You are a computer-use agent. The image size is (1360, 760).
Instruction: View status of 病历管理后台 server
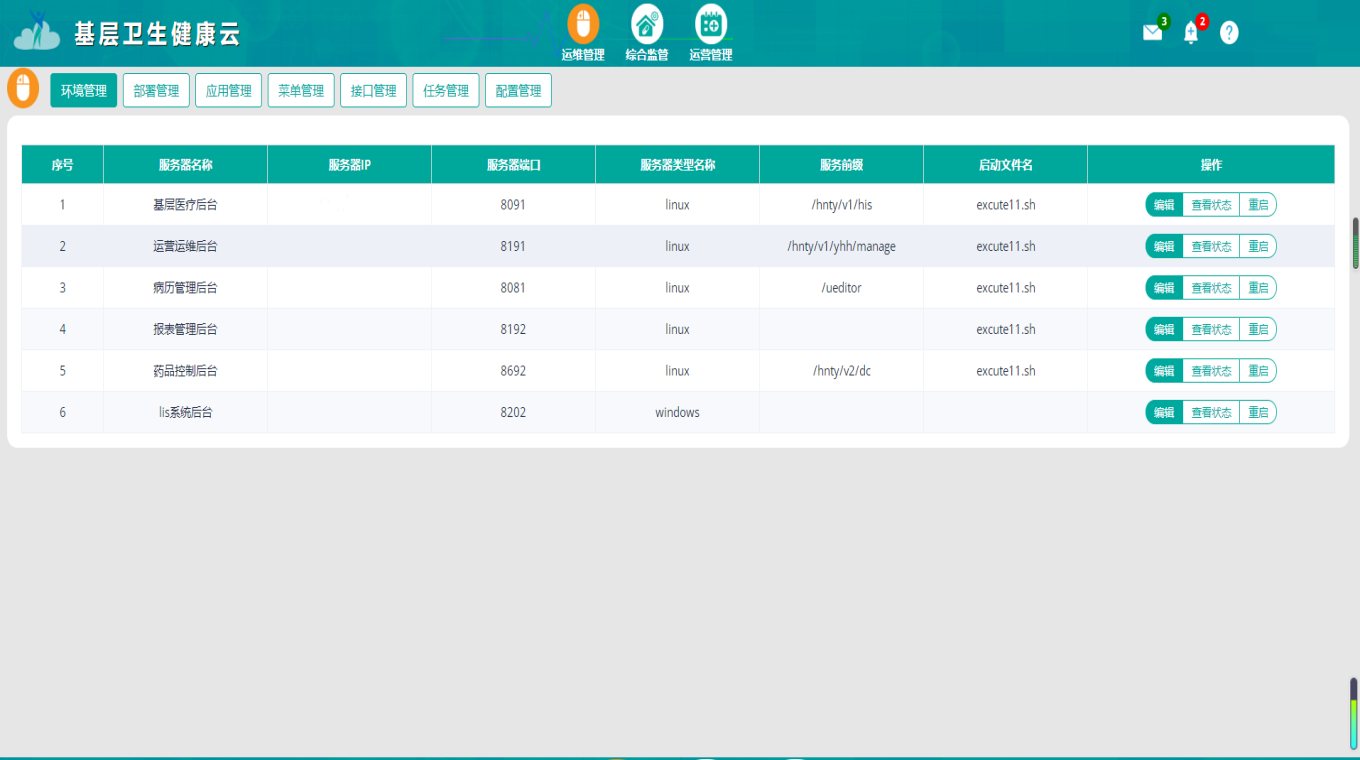pos(1211,288)
